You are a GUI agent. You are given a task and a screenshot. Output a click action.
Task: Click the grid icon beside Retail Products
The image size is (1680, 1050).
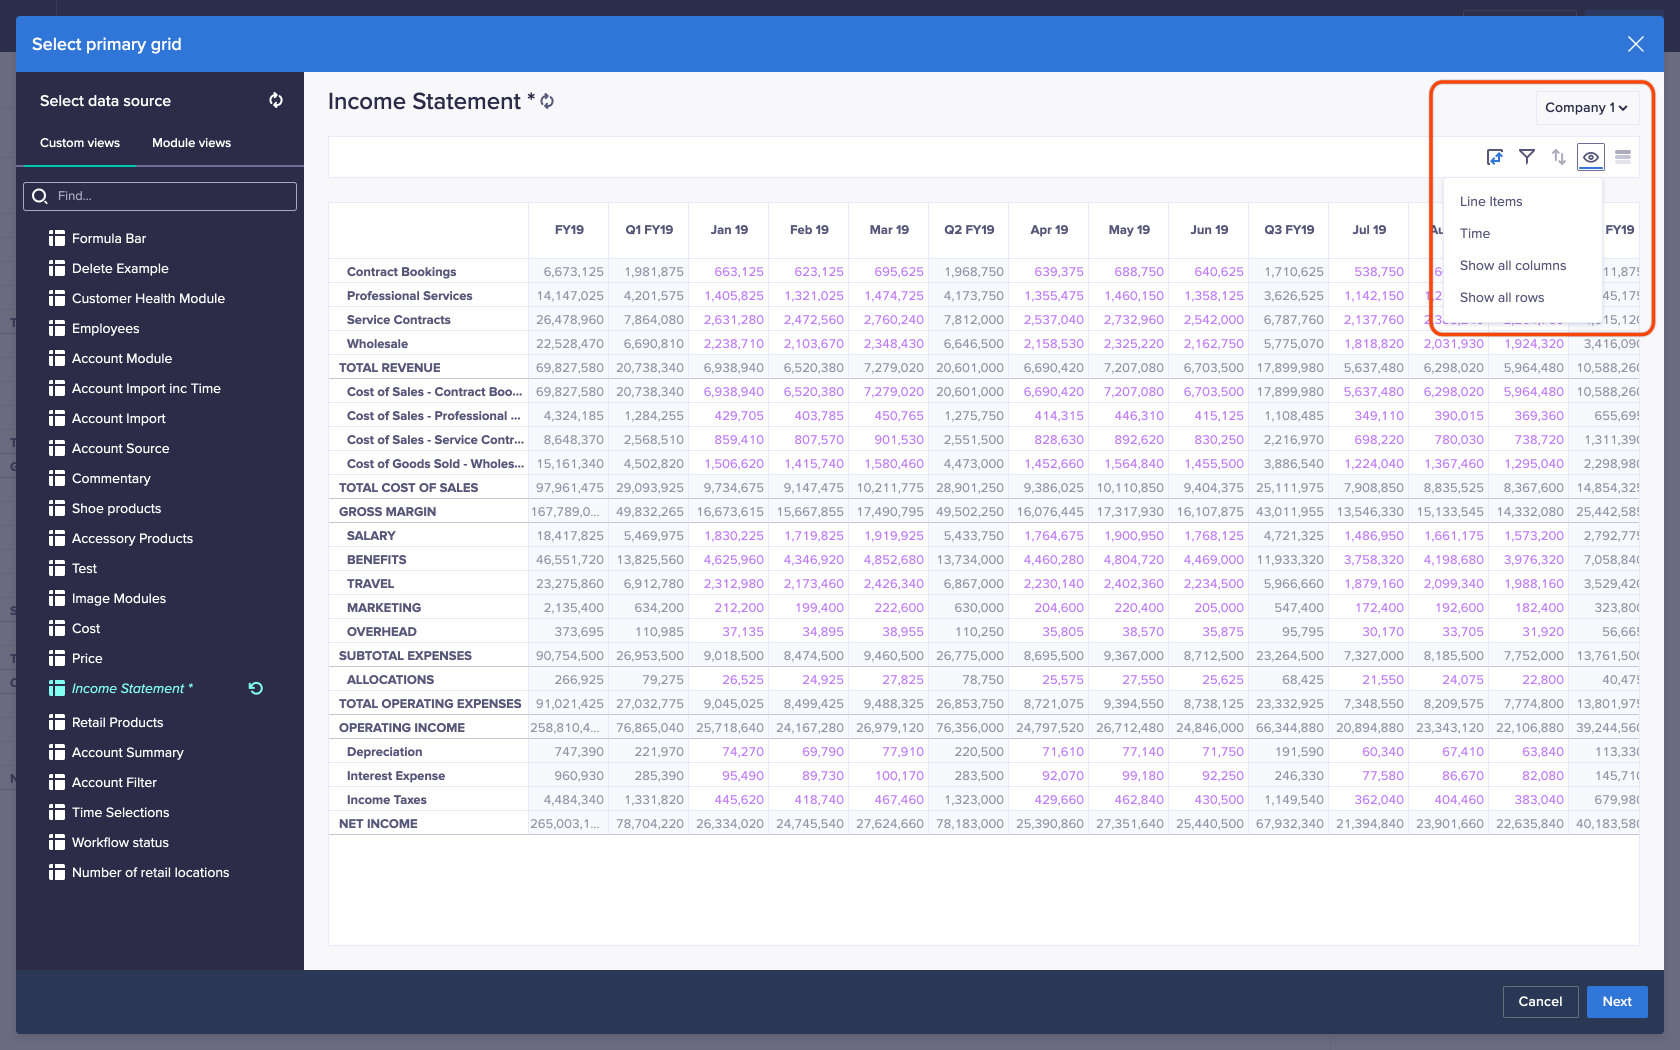tap(57, 722)
